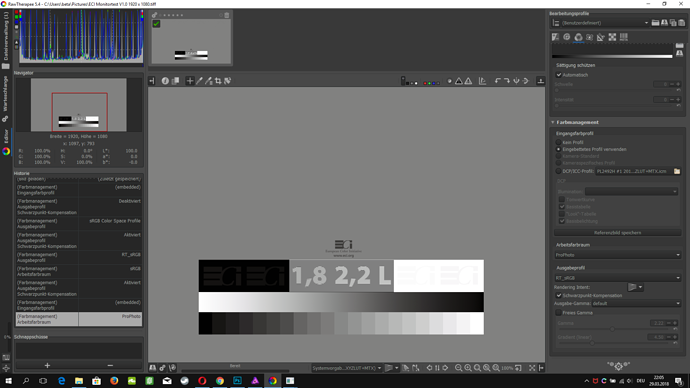
Task: Open the Raw tools tab
Action: [612, 37]
